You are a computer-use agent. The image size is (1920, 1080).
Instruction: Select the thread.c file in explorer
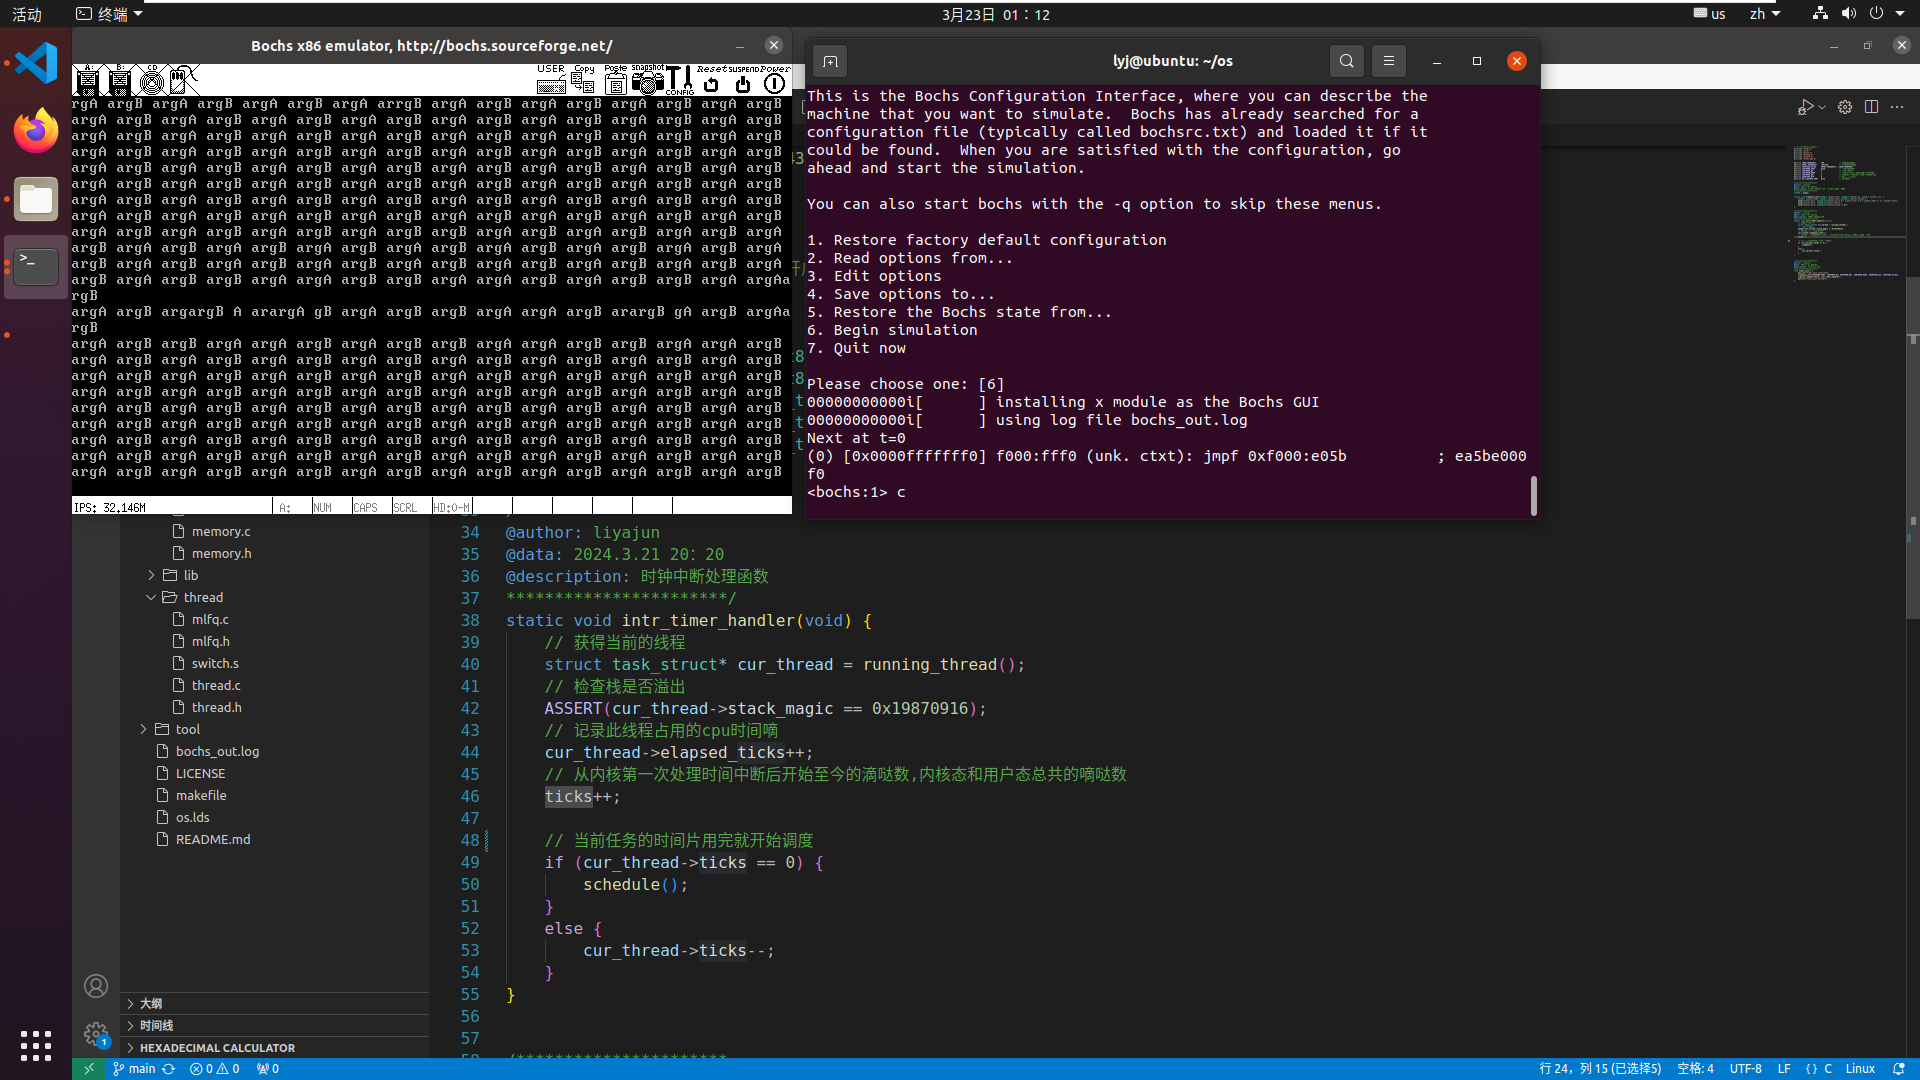click(215, 684)
